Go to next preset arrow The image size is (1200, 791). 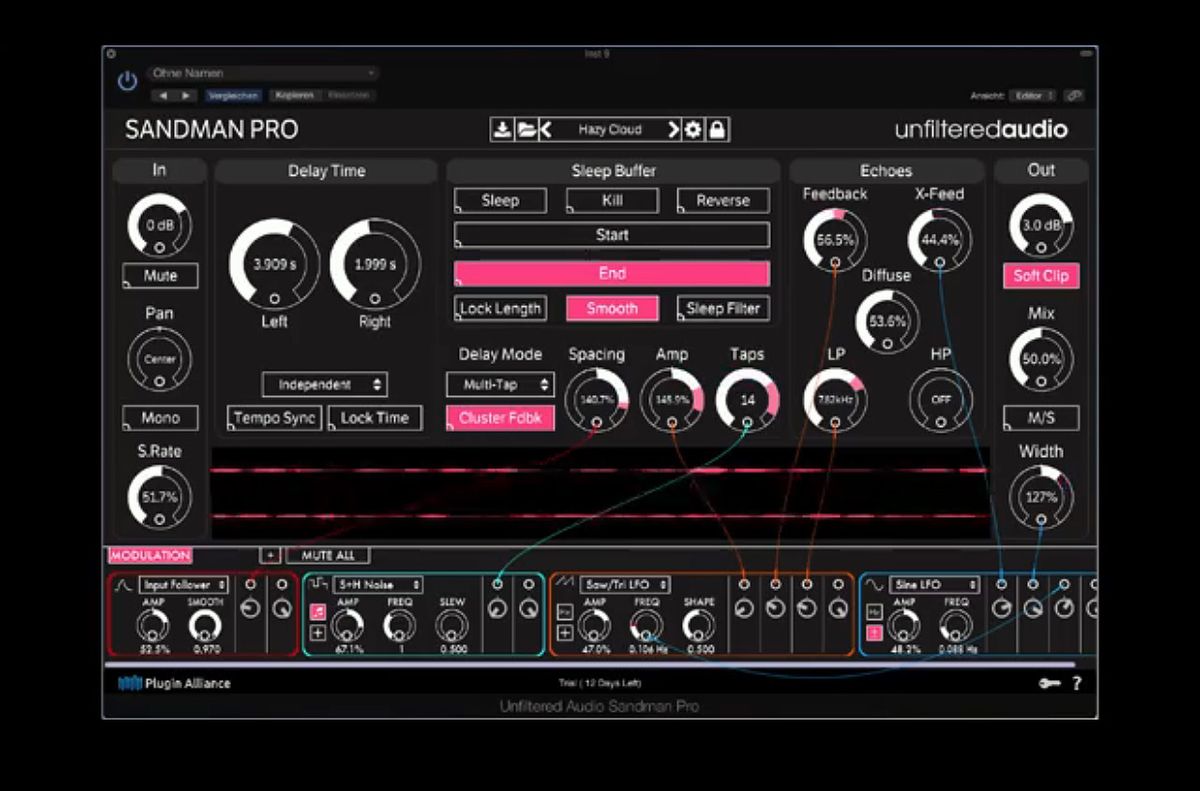[673, 130]
